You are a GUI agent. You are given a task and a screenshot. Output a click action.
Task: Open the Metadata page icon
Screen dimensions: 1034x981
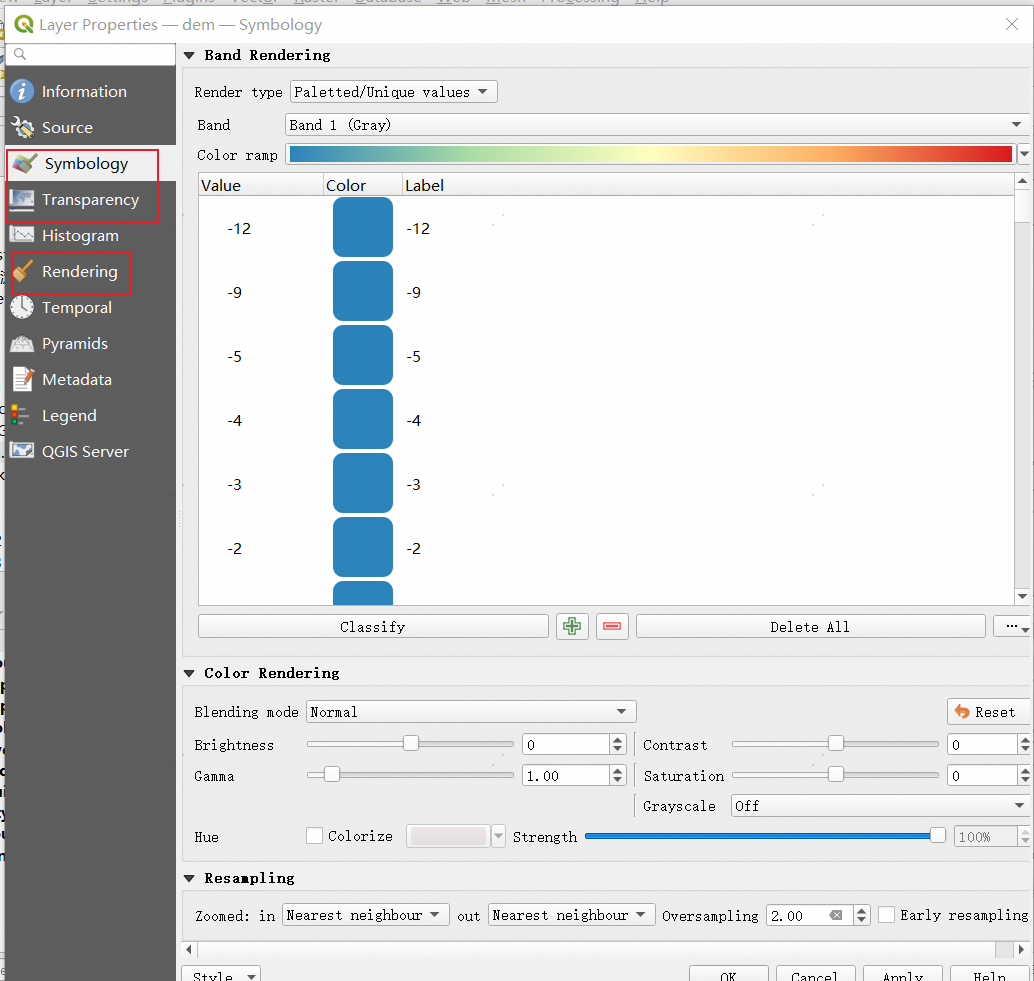click(x=22, y=379)
